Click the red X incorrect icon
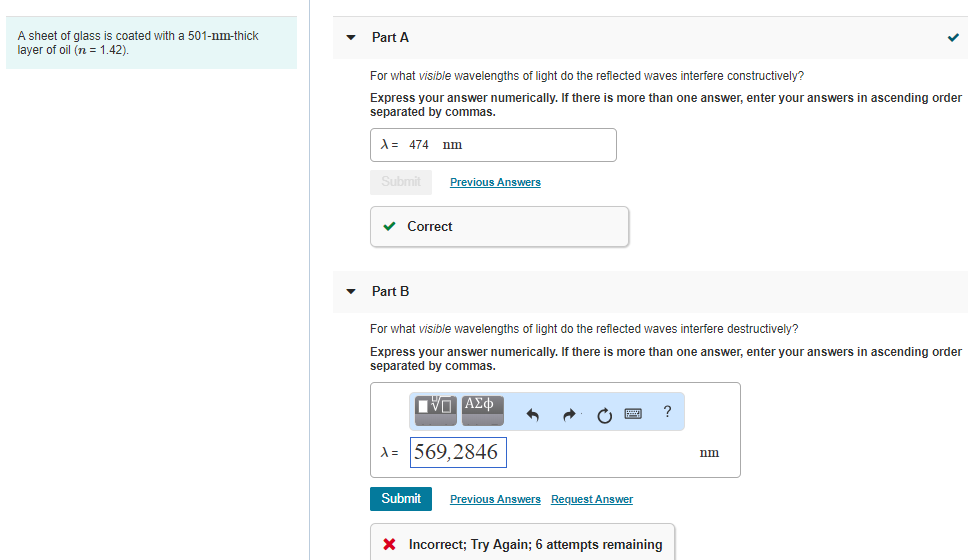Screen dimensions: 968x560 pyautogui.click(x=390, y=545)
